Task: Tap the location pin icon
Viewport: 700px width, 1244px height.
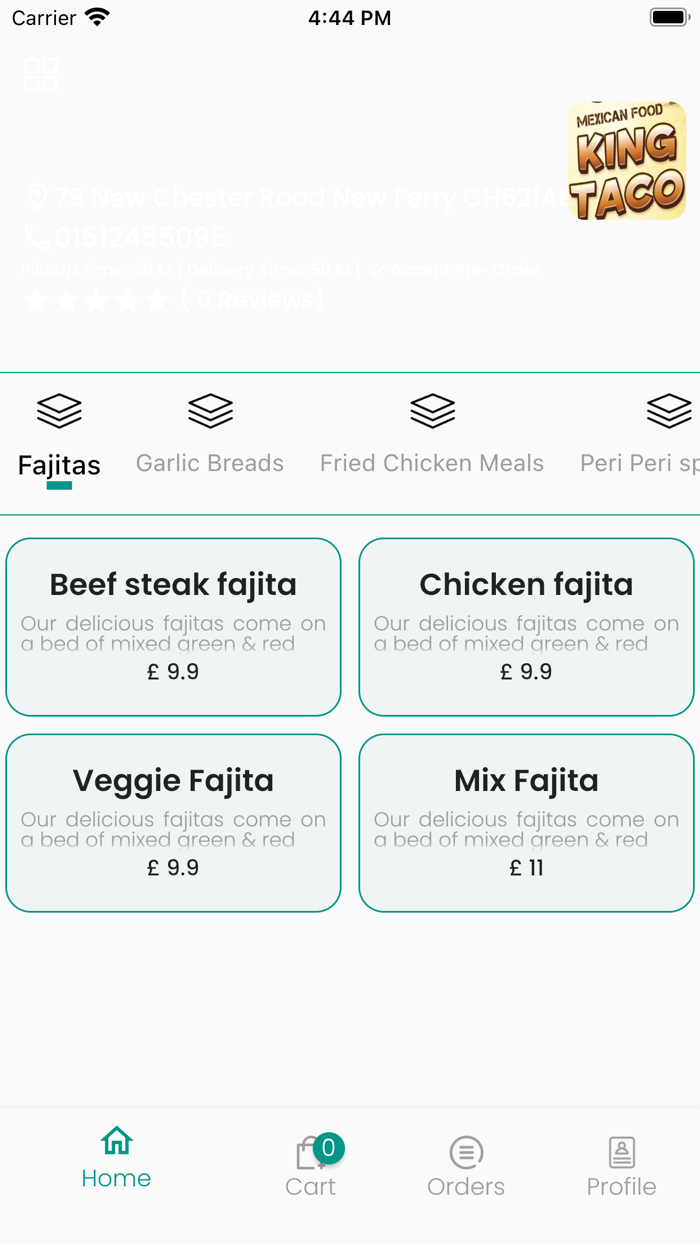Action: (x=37, y=197)
